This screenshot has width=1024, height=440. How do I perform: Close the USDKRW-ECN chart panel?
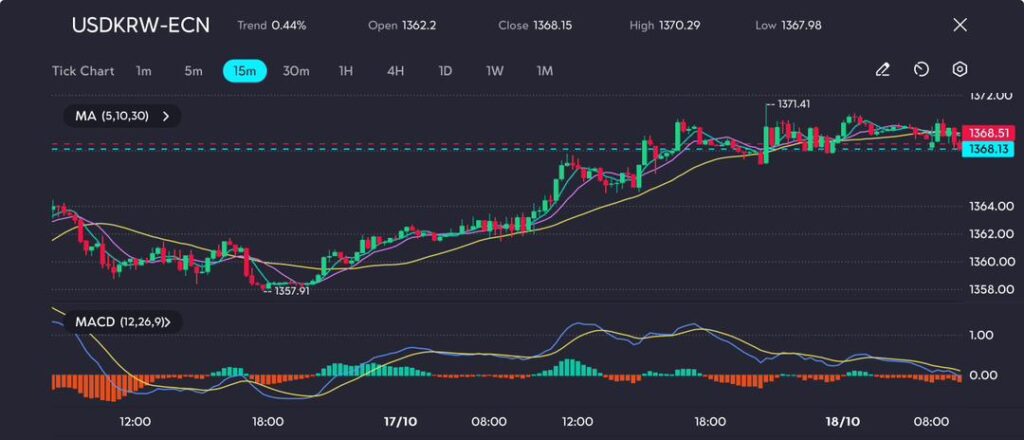(960, 25)
